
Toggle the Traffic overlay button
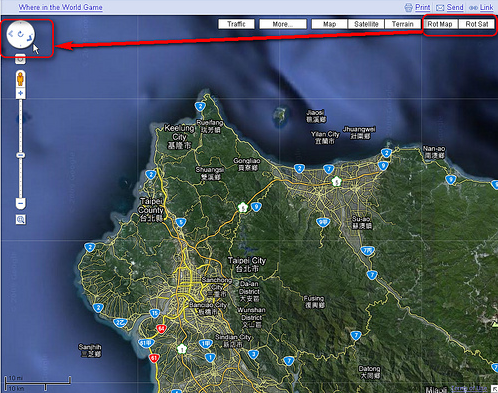[236, 24]
